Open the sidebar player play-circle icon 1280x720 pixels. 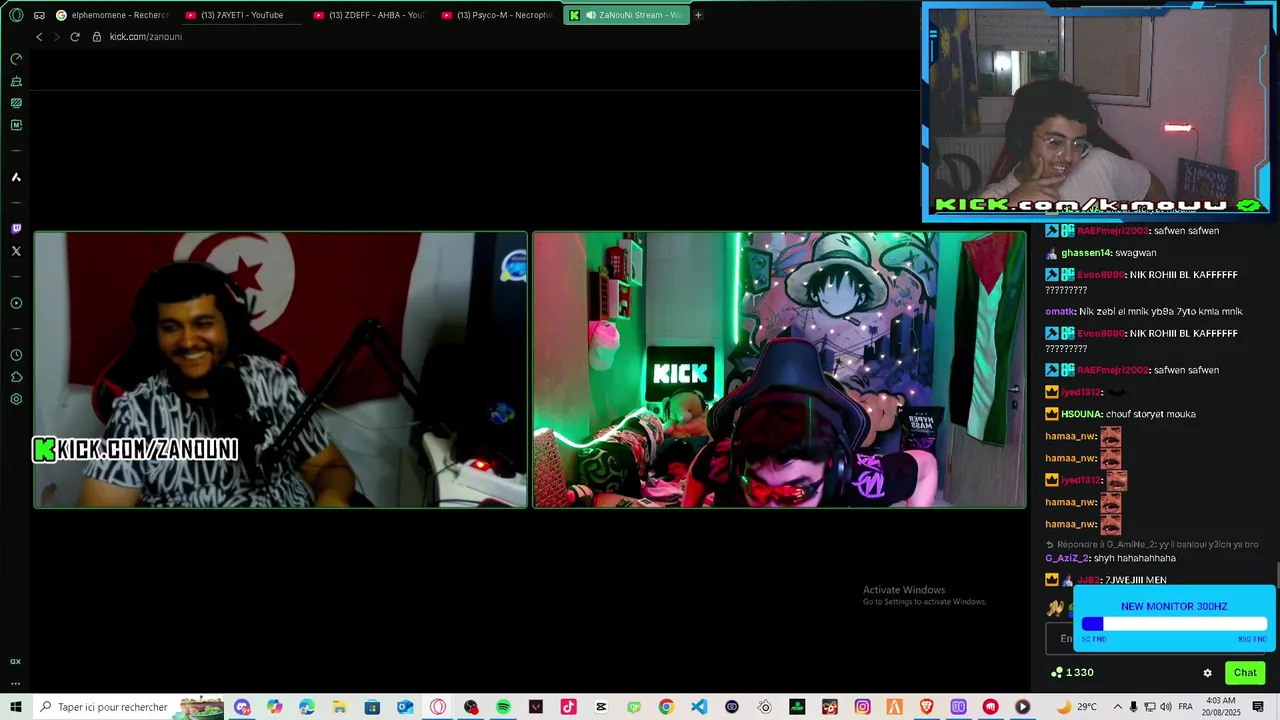16,303
